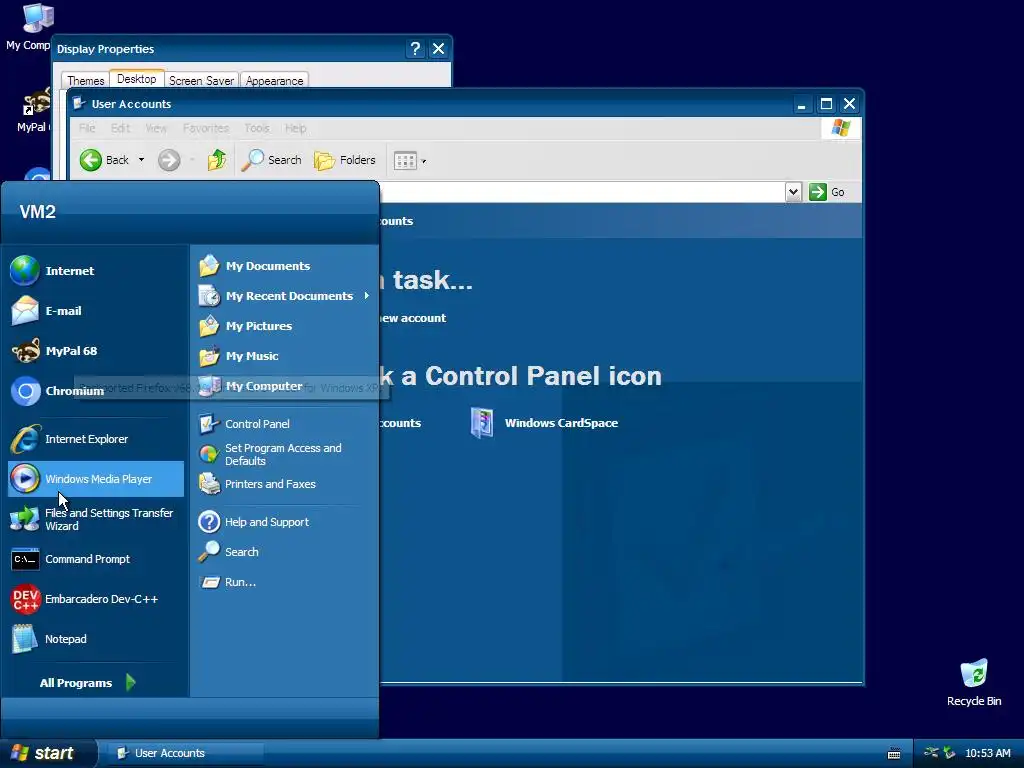Viewport: 1024px width, 768px height.
Task: Expand My Recent Documents submenu
Action: pyautogui.click(x=284, y=296)
